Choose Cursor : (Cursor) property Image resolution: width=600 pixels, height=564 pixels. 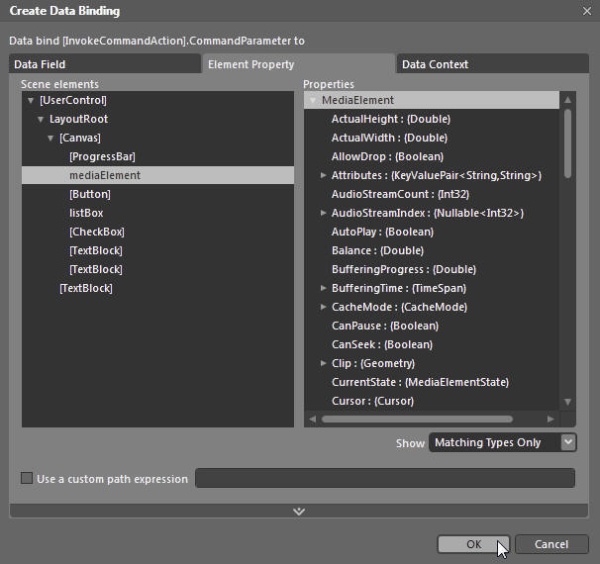[x=373, y=401]
